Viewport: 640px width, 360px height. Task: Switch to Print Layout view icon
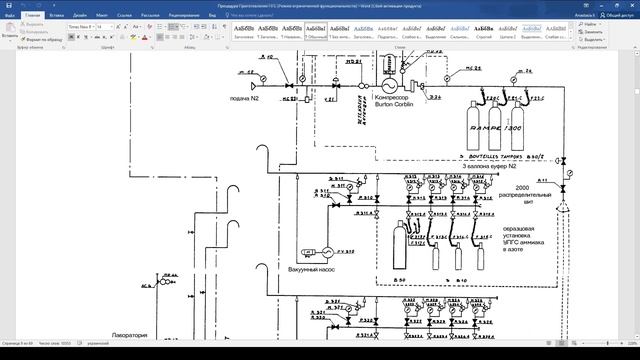(562, 343)
